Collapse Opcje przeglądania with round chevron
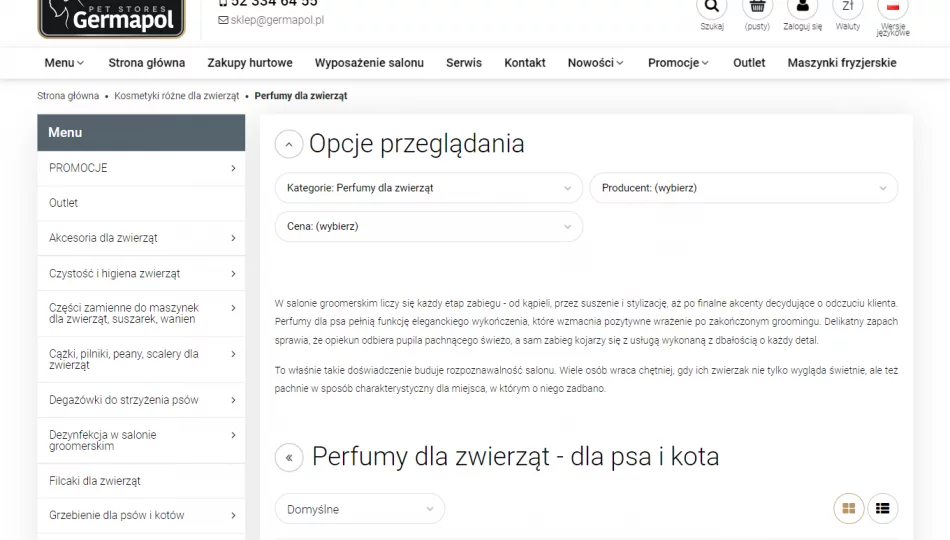Viewport: 950px width, 540px height. click(289, 144)
